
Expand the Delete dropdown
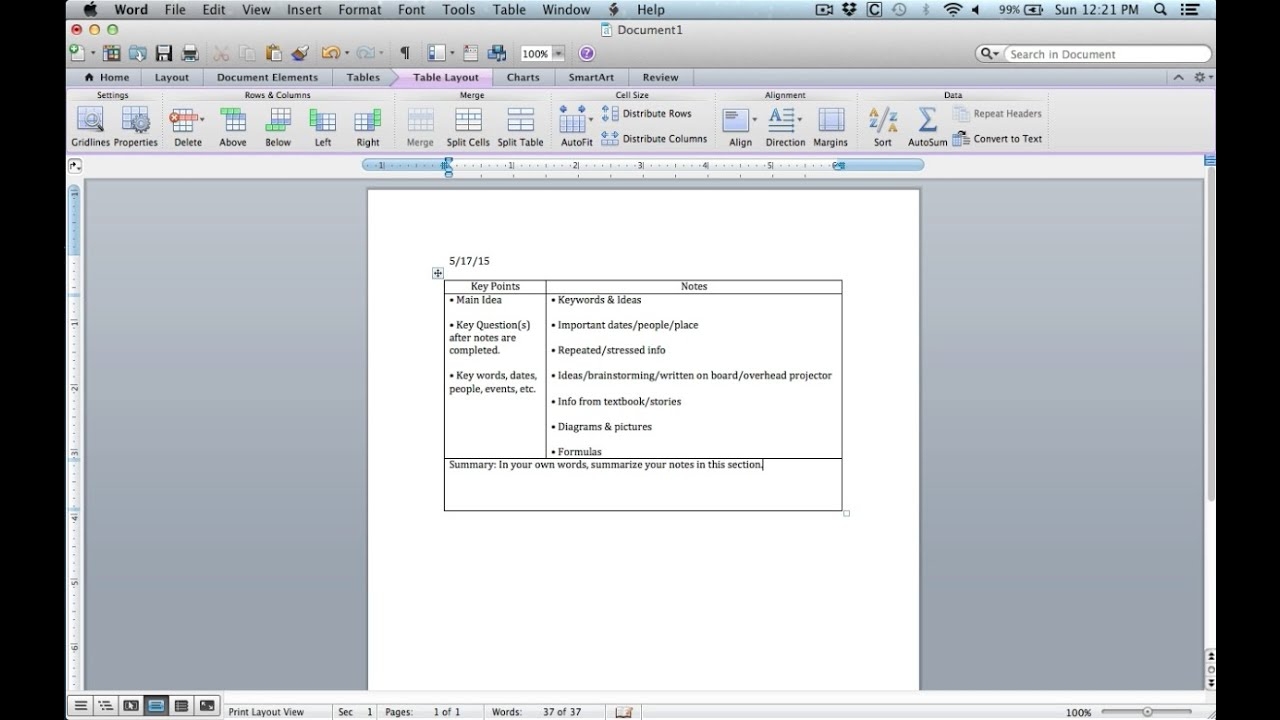pos(203,119)
